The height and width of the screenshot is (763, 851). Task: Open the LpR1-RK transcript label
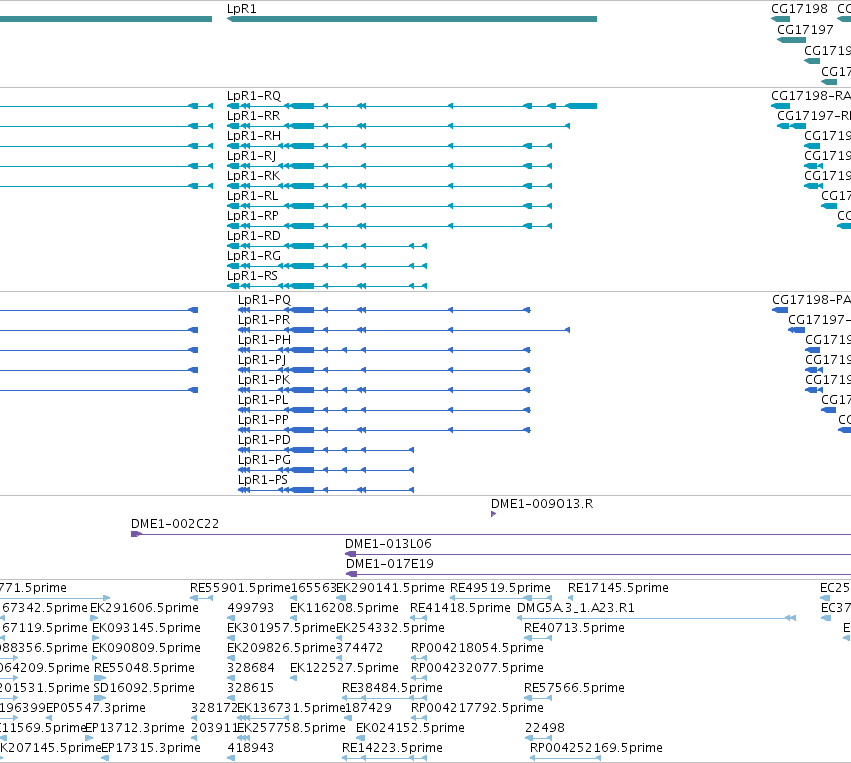(253, 176)
